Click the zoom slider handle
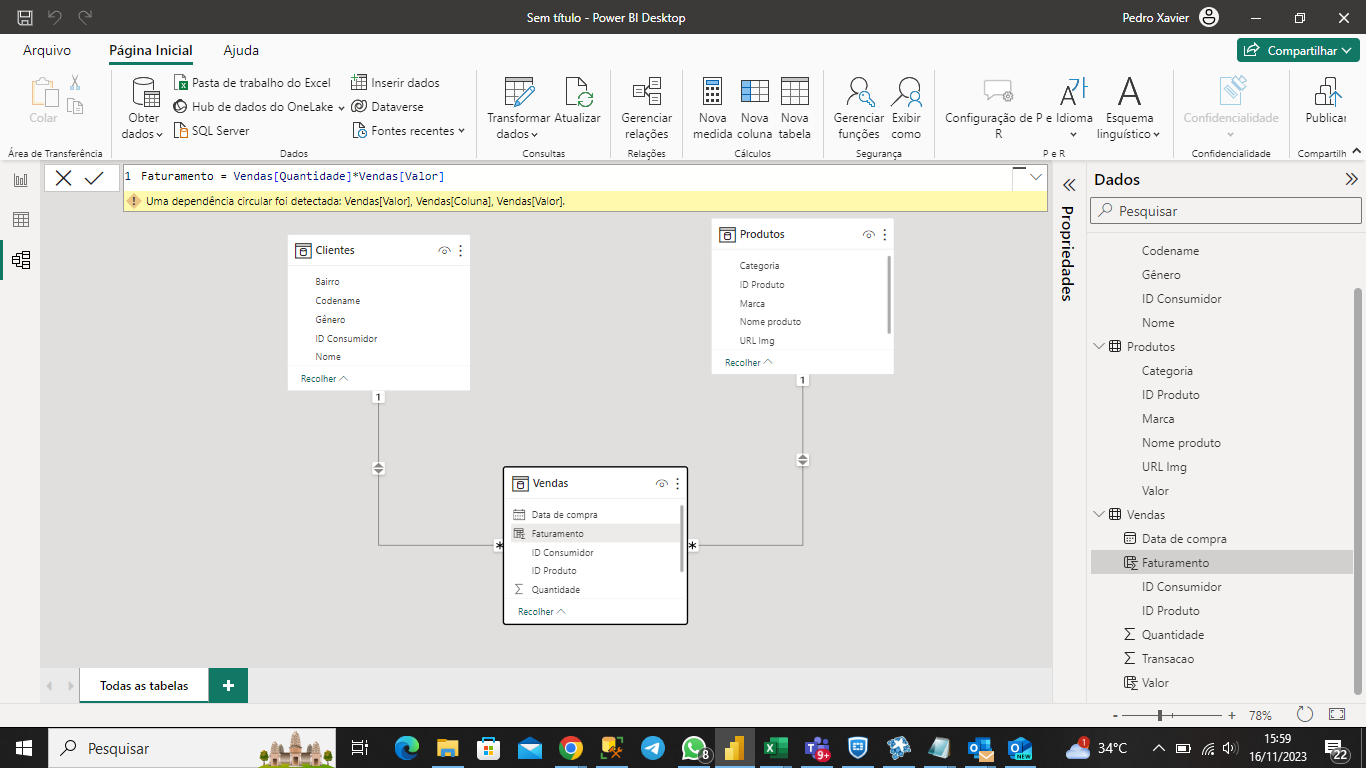The image size is (1366, 768). pyautogui.click(x=1159, y=716)
